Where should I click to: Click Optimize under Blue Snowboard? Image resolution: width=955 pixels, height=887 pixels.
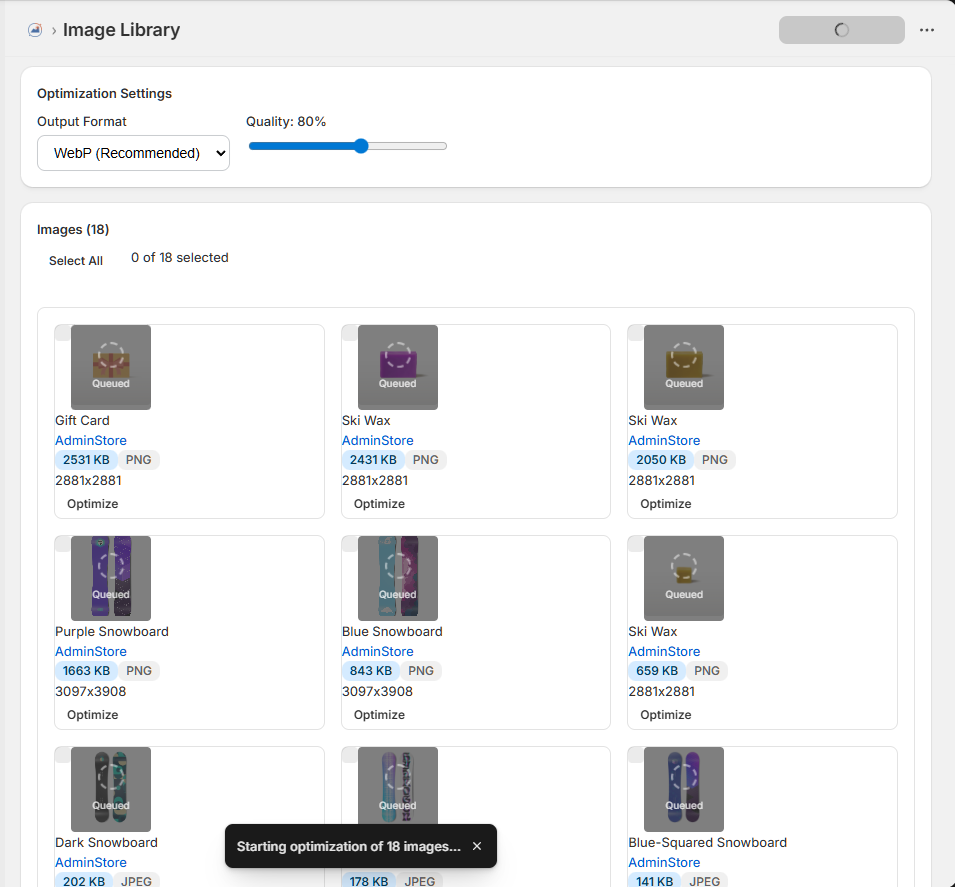379,715
